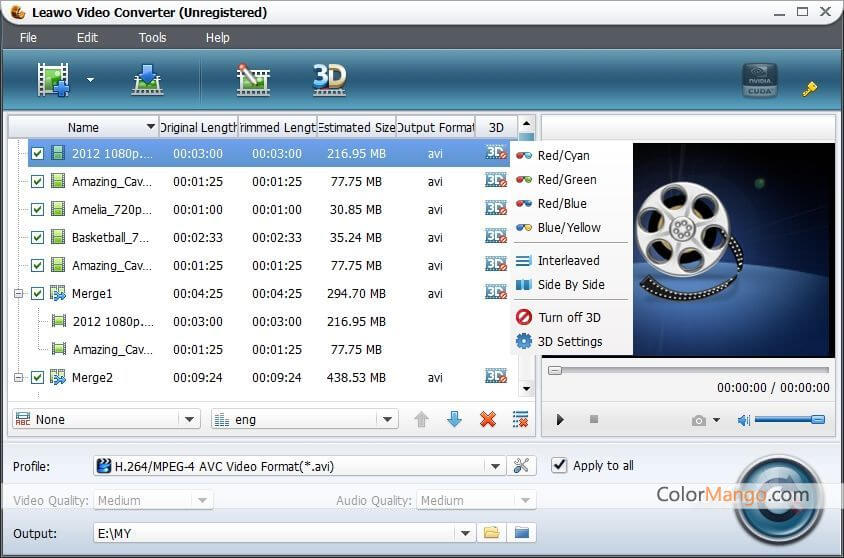Viewport: 844px width, 558px height.
Task: Open 3D Settings
Action: tap(571, 342)
